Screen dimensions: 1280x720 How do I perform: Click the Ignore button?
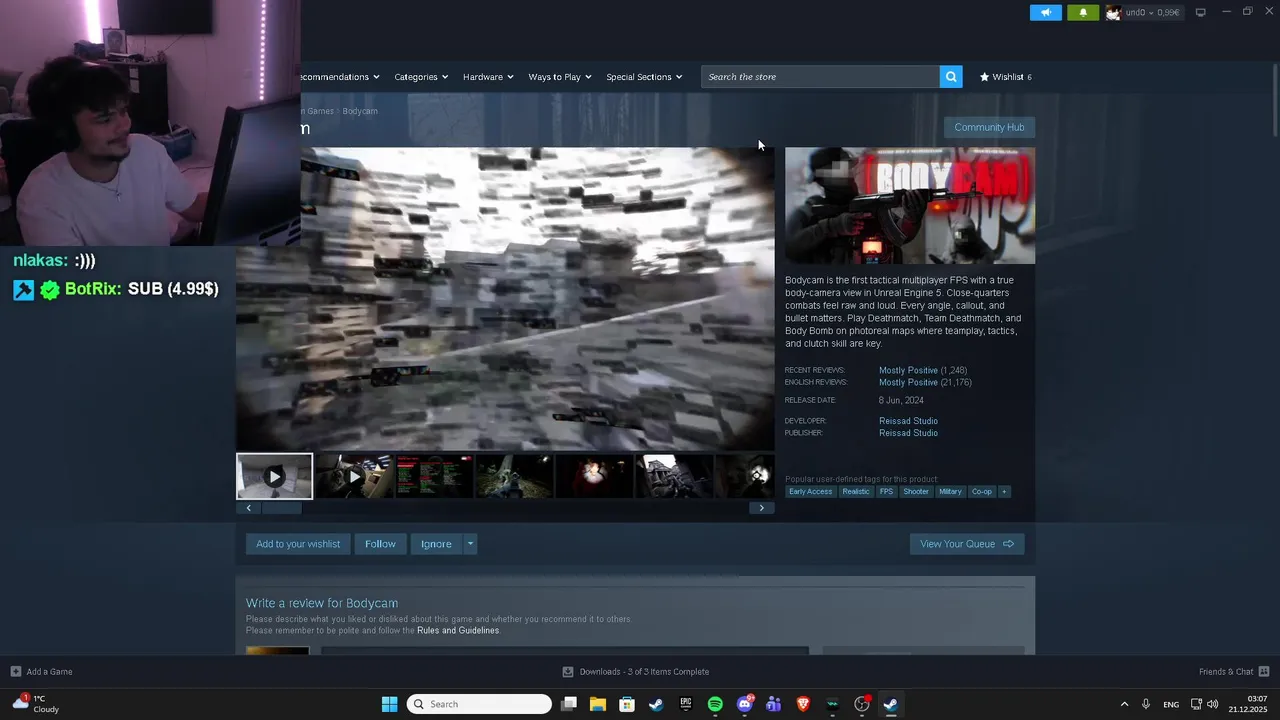436,544
